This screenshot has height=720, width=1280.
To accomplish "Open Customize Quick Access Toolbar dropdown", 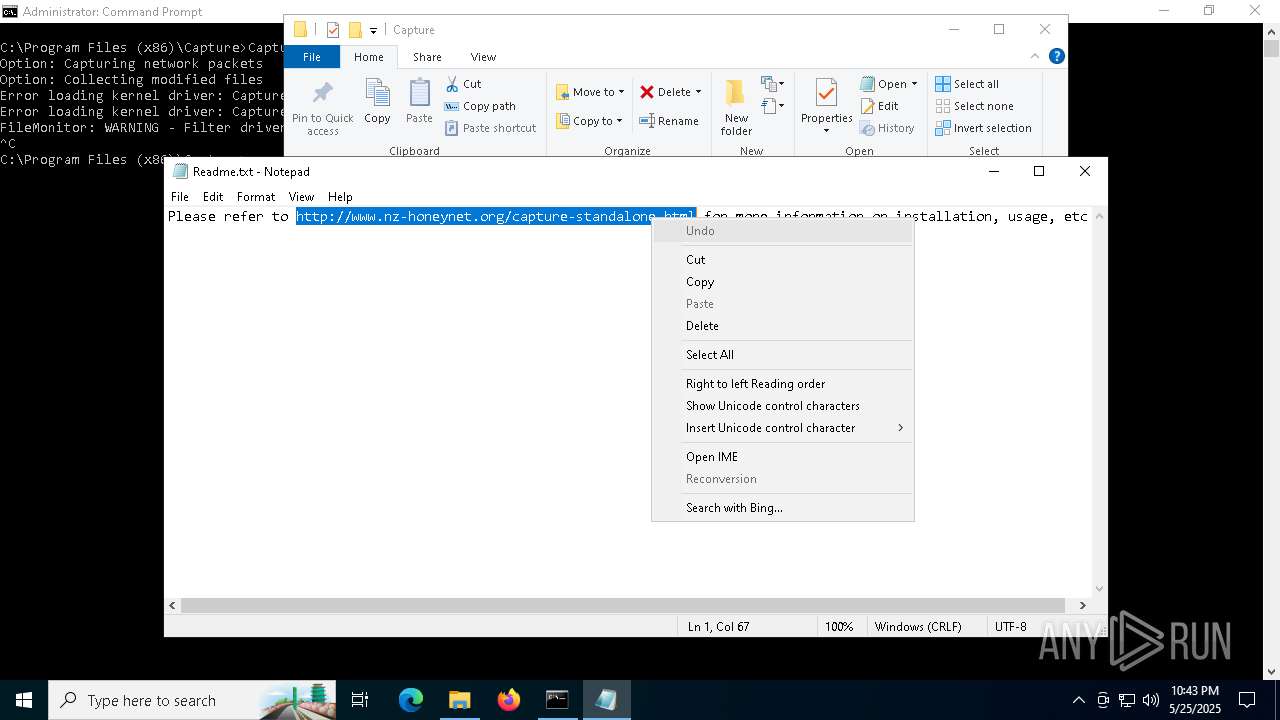I will pyautogui.click(x=373, y=30).
